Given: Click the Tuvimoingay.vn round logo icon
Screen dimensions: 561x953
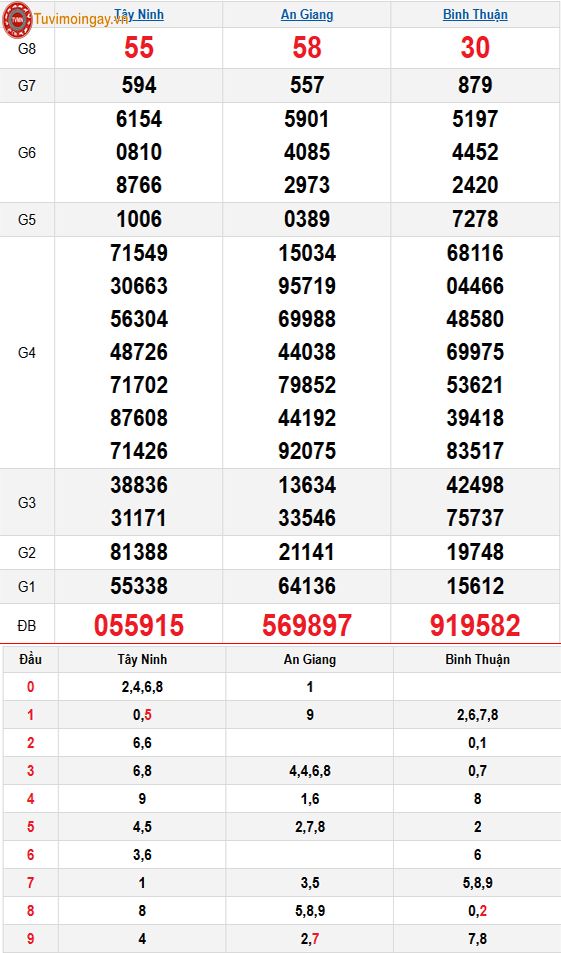Looking at the screenshot, I should tap(17, 18).
